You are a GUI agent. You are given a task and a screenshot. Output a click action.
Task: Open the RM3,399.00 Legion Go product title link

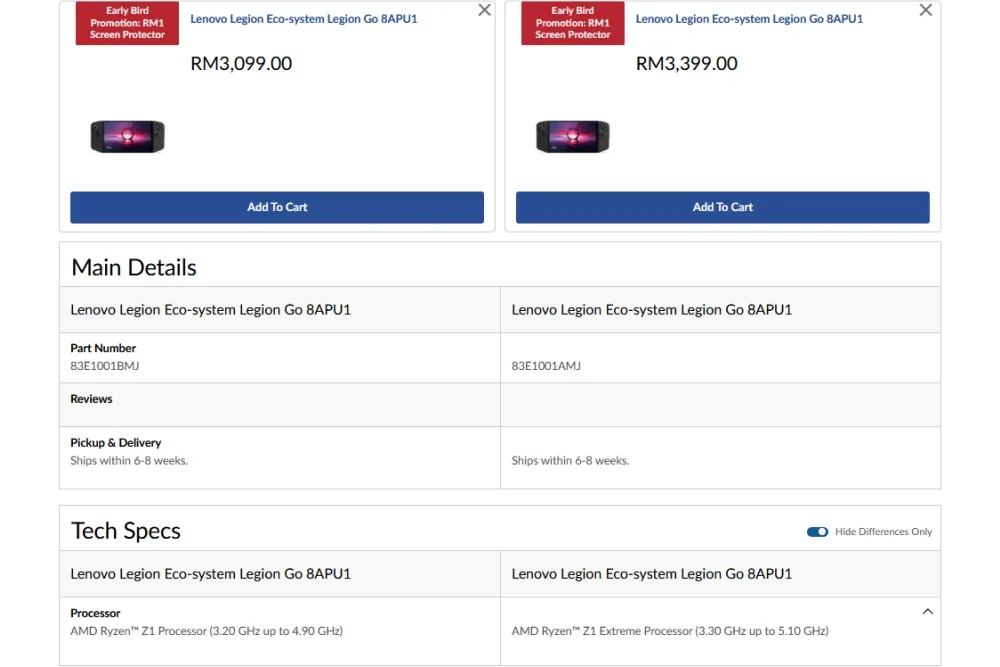pos(749,19)
